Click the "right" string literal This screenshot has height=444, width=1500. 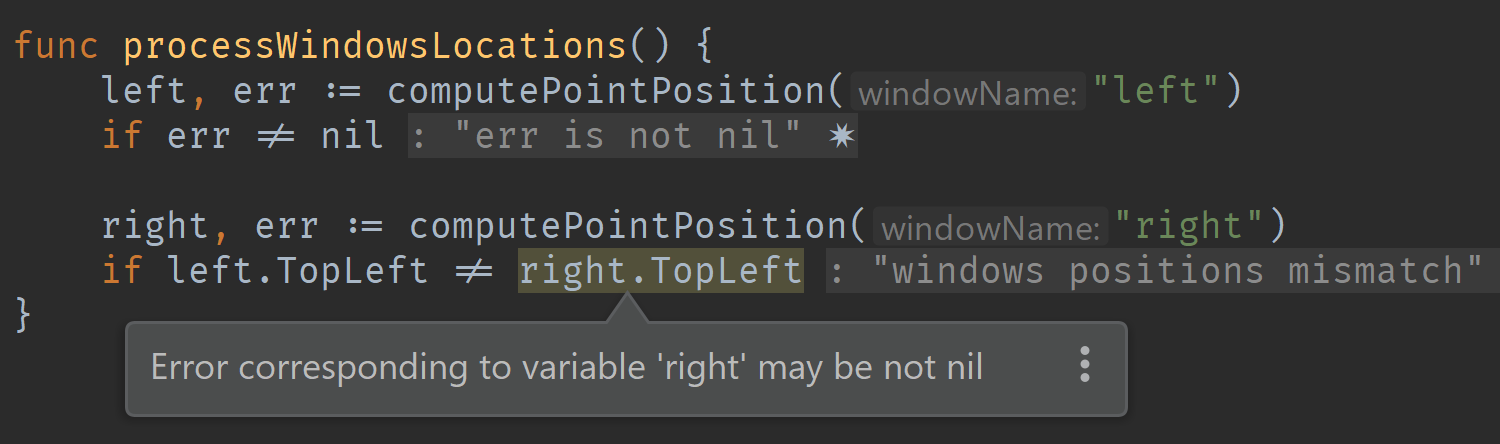coord(1189,226)
